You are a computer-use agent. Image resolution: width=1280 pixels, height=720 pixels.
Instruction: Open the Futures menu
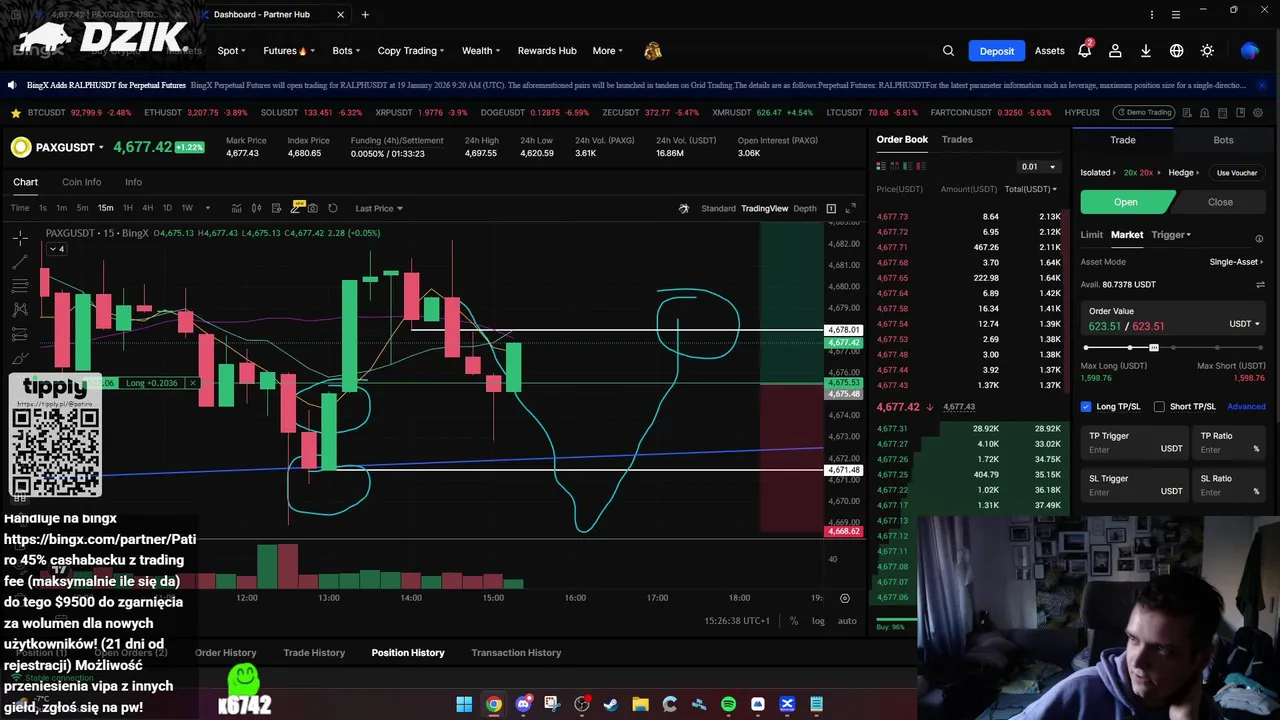[288, 51]
